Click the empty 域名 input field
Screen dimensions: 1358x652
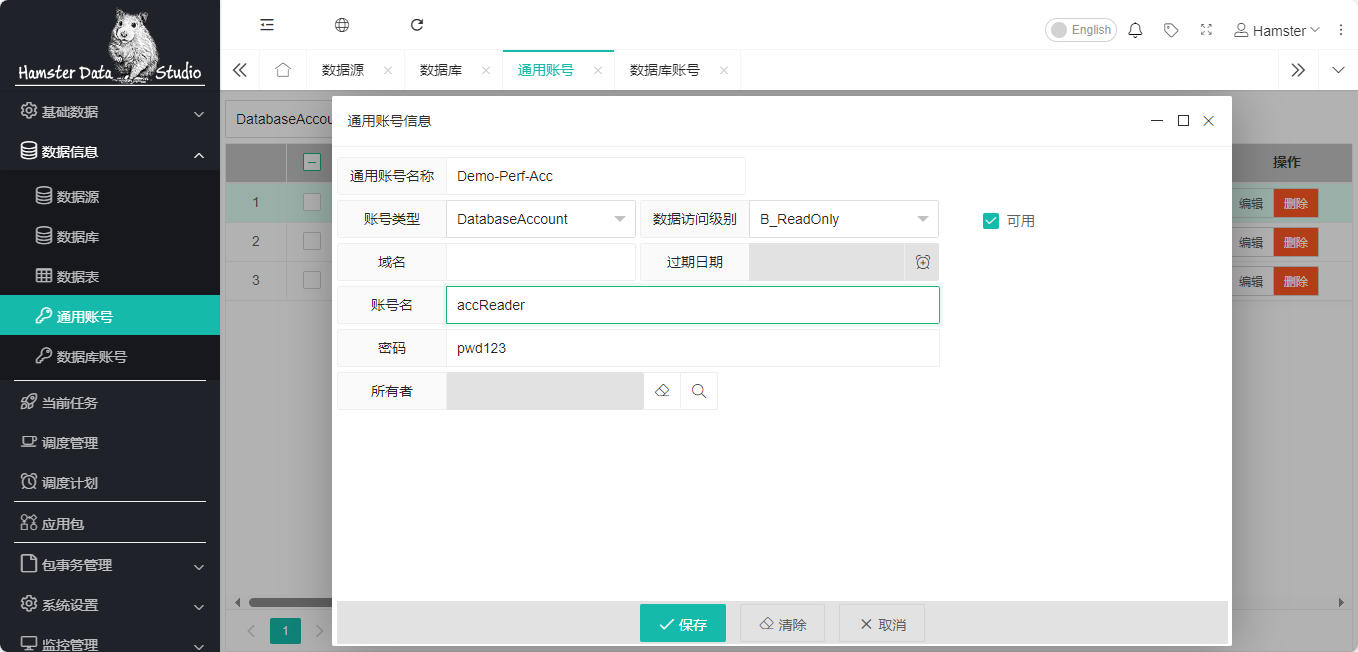[541, 262]
